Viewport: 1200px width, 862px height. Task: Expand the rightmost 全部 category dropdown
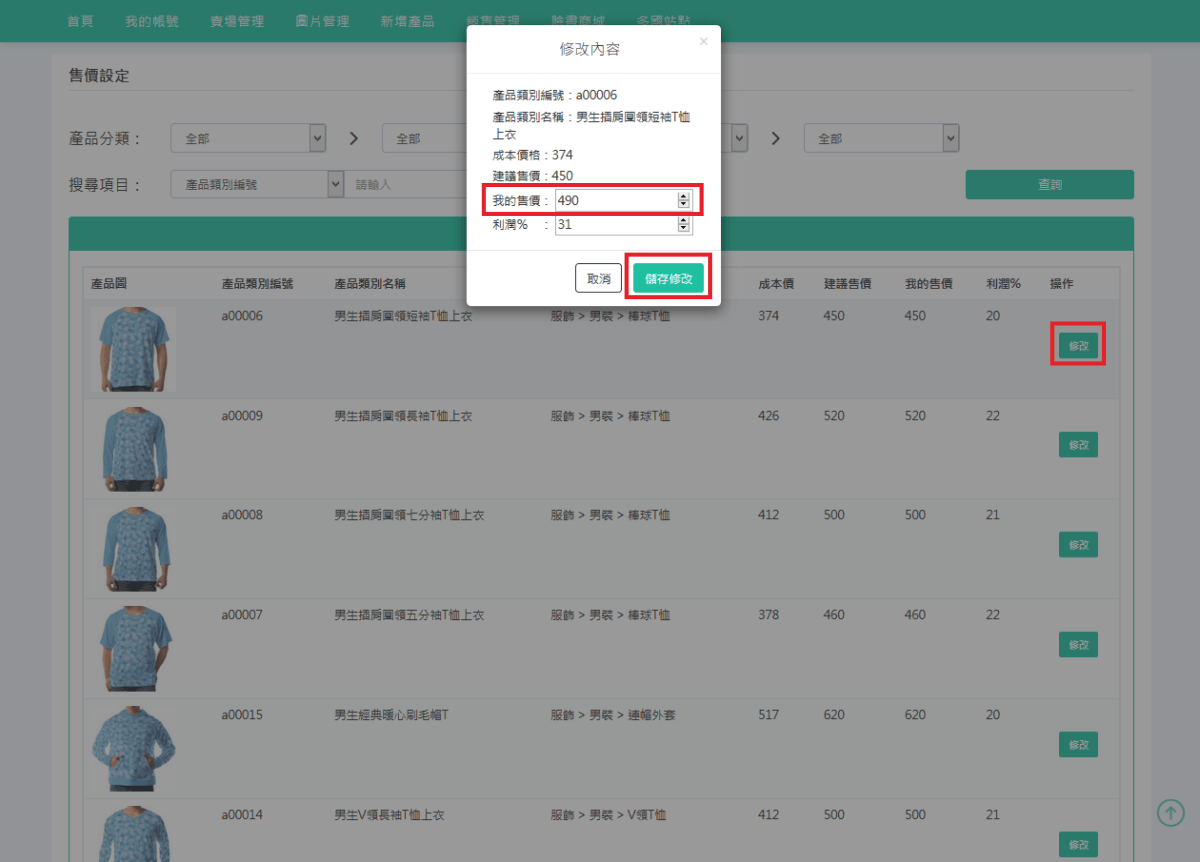click(x=881, y=138)
